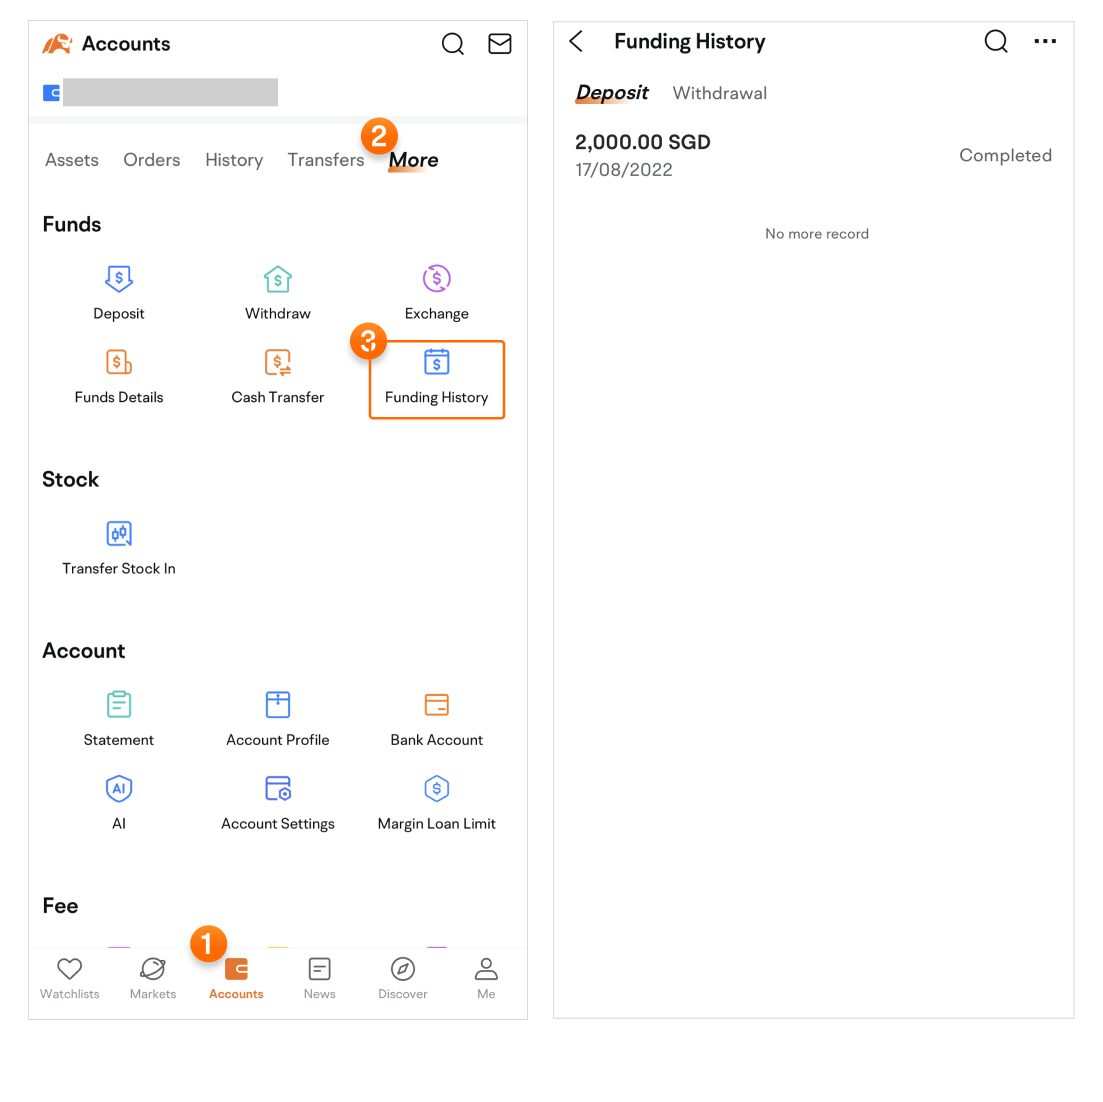Open the Deposit funds icon

click(119, 279)
